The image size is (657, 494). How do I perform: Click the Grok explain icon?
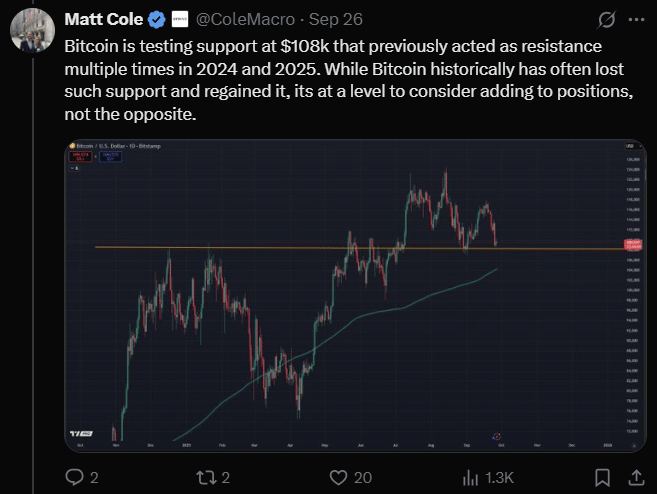[x=606, y=20]
